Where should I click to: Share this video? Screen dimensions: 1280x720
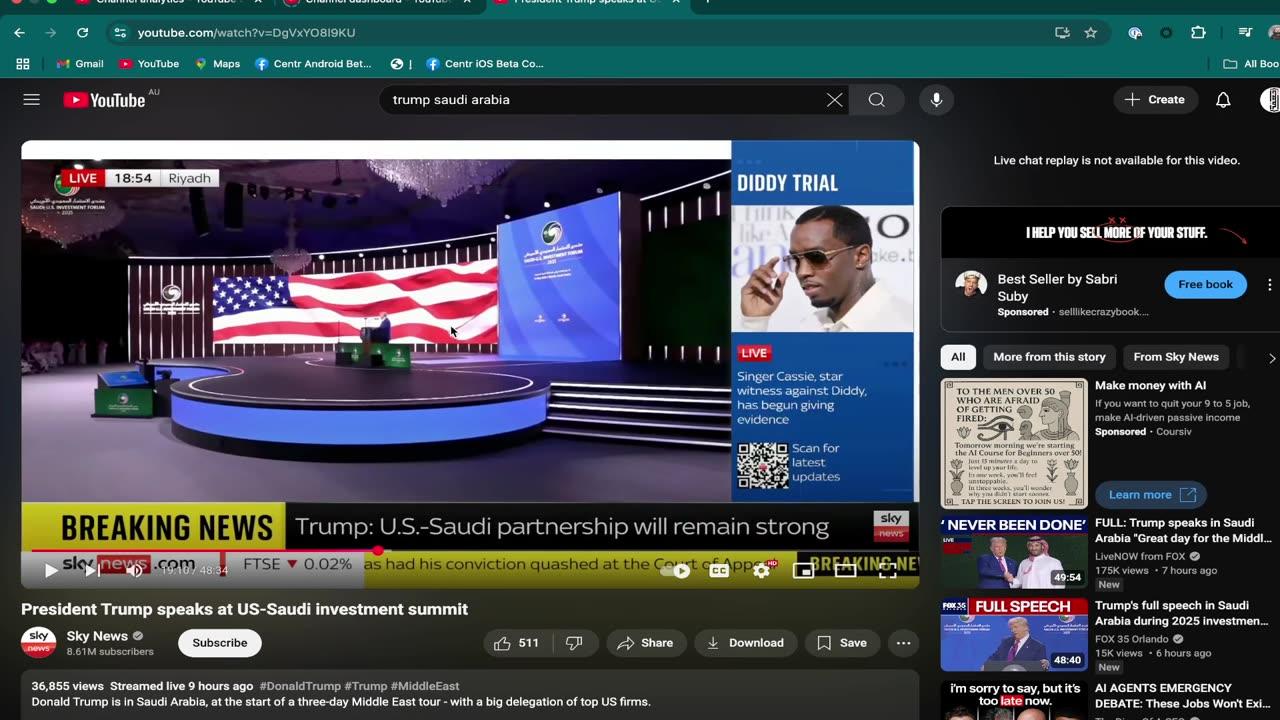pos(645,643)
